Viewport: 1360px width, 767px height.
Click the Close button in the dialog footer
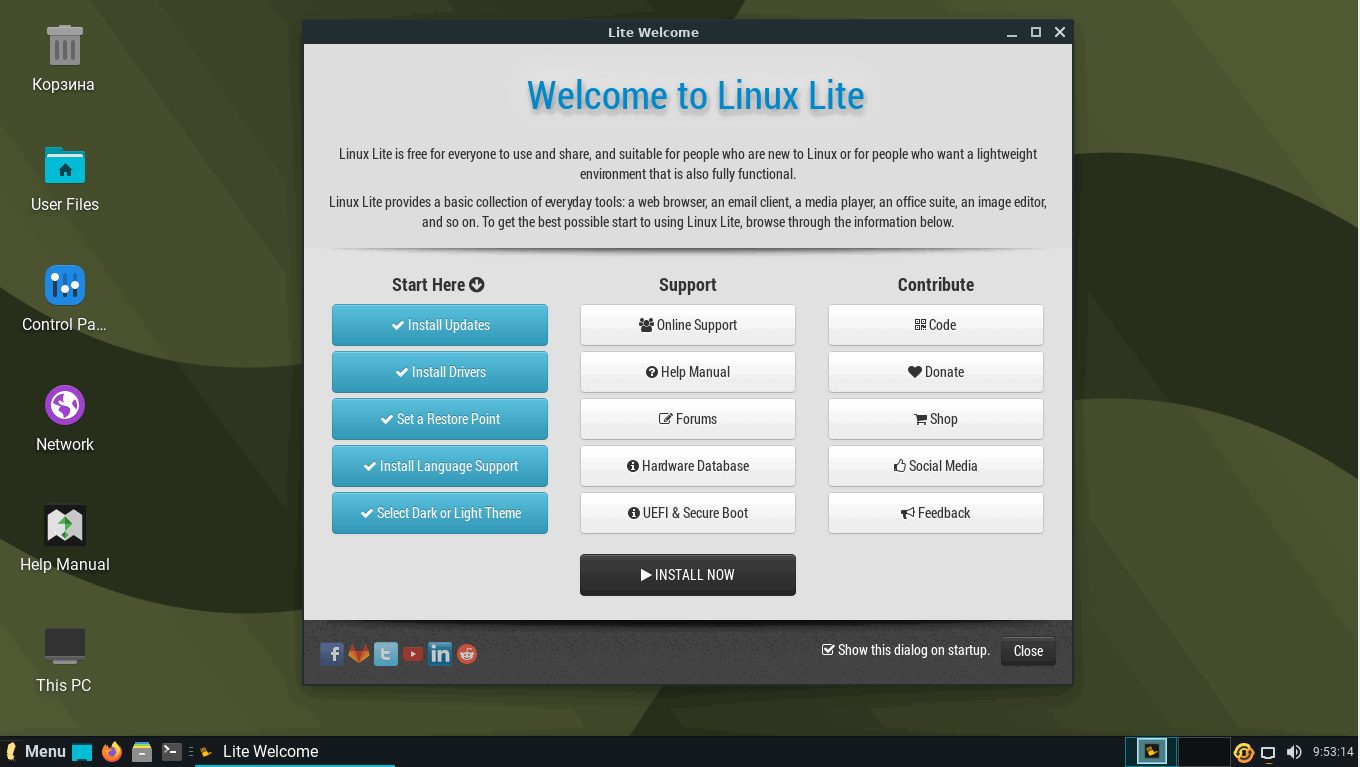tap(1028, 651)
